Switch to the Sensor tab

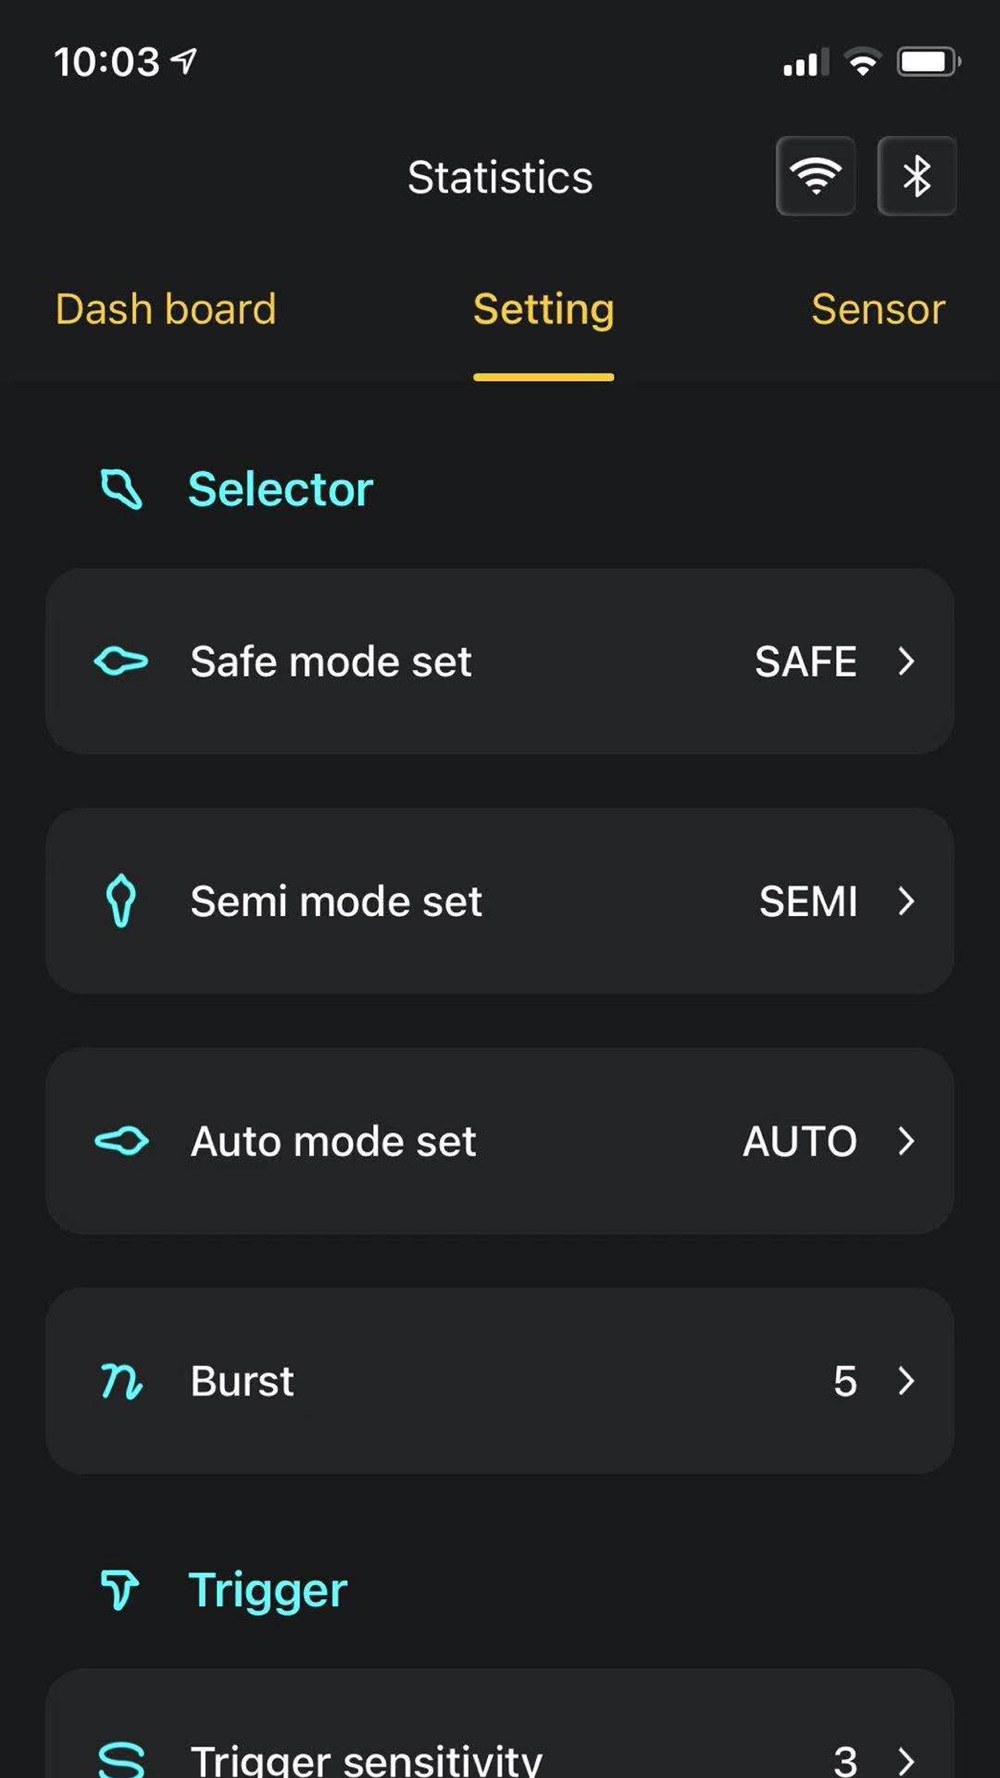[x=878, y=309]
